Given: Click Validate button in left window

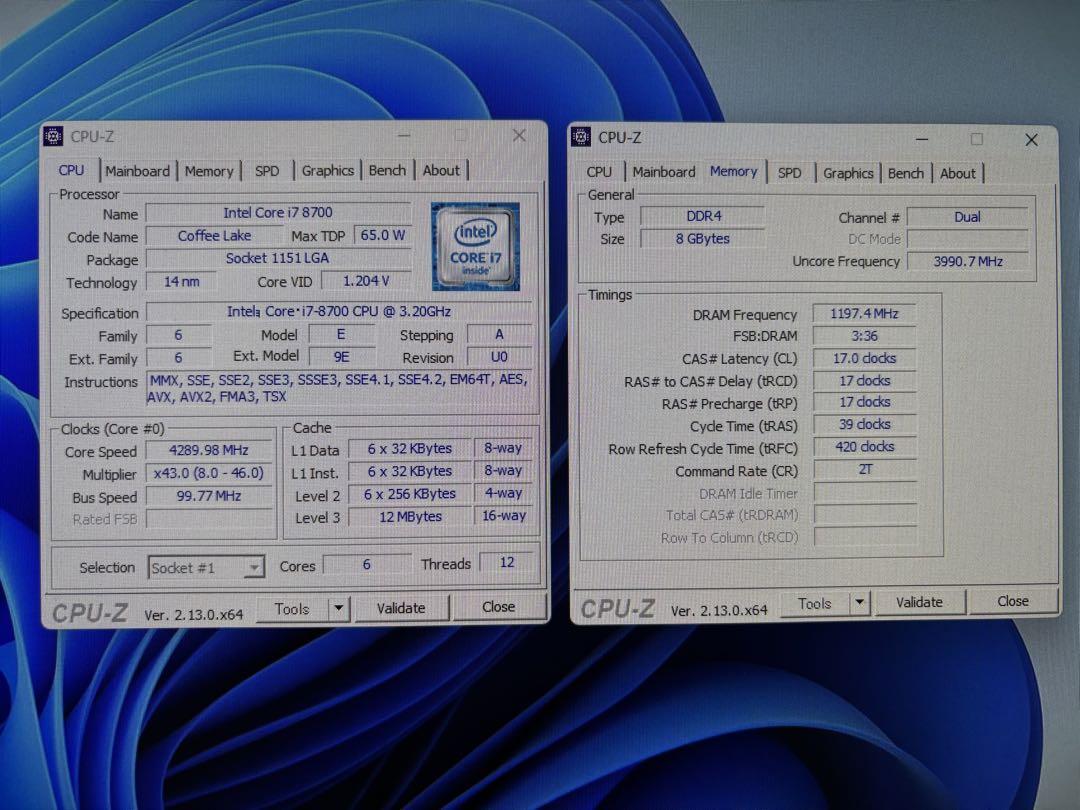Looking at the screenshot, I should point(401,608).
